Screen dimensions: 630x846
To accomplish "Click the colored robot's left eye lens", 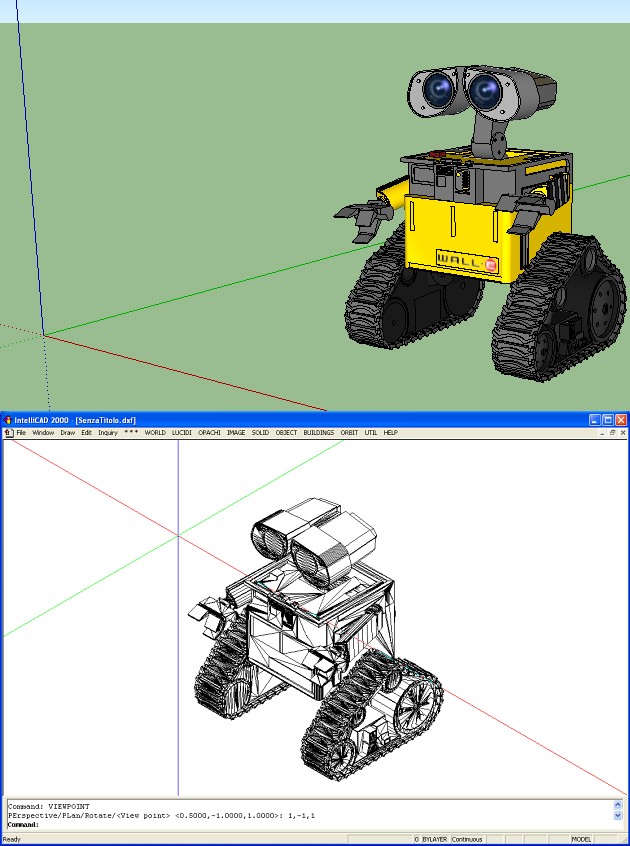I will [x=437, y=90].
